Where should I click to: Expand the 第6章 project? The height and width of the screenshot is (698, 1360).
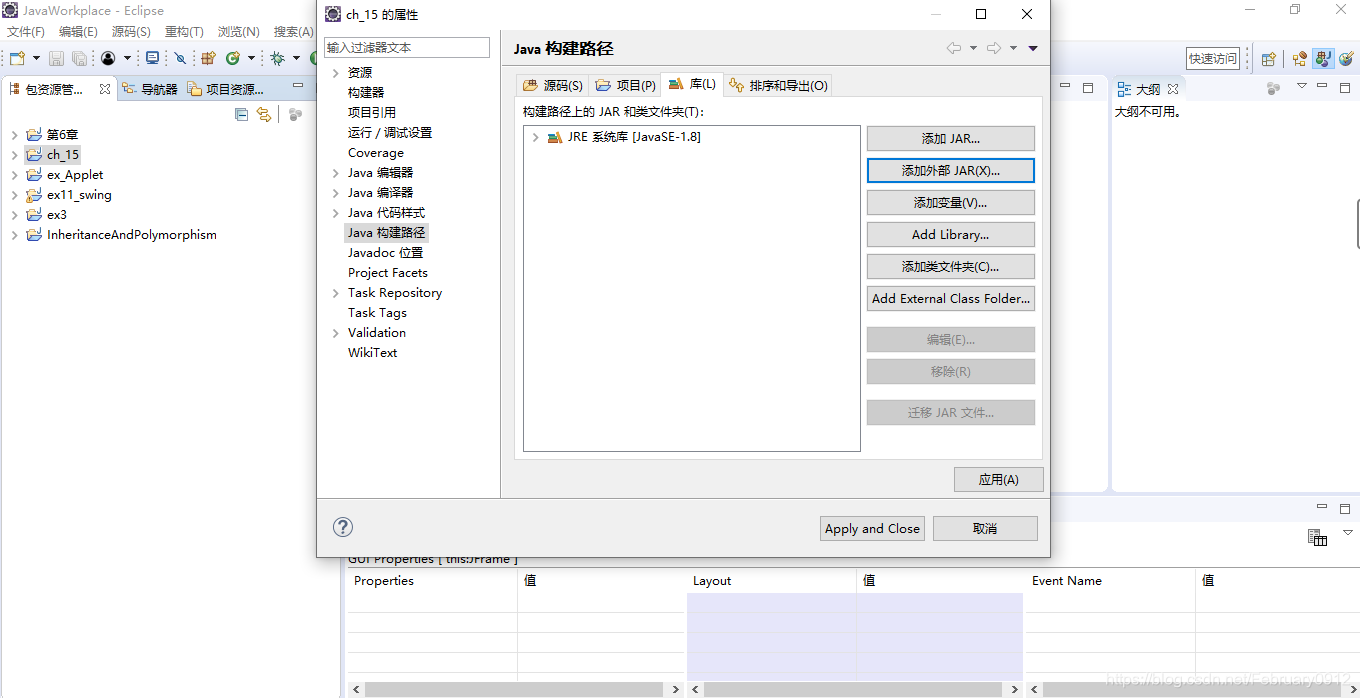point(14,135)
